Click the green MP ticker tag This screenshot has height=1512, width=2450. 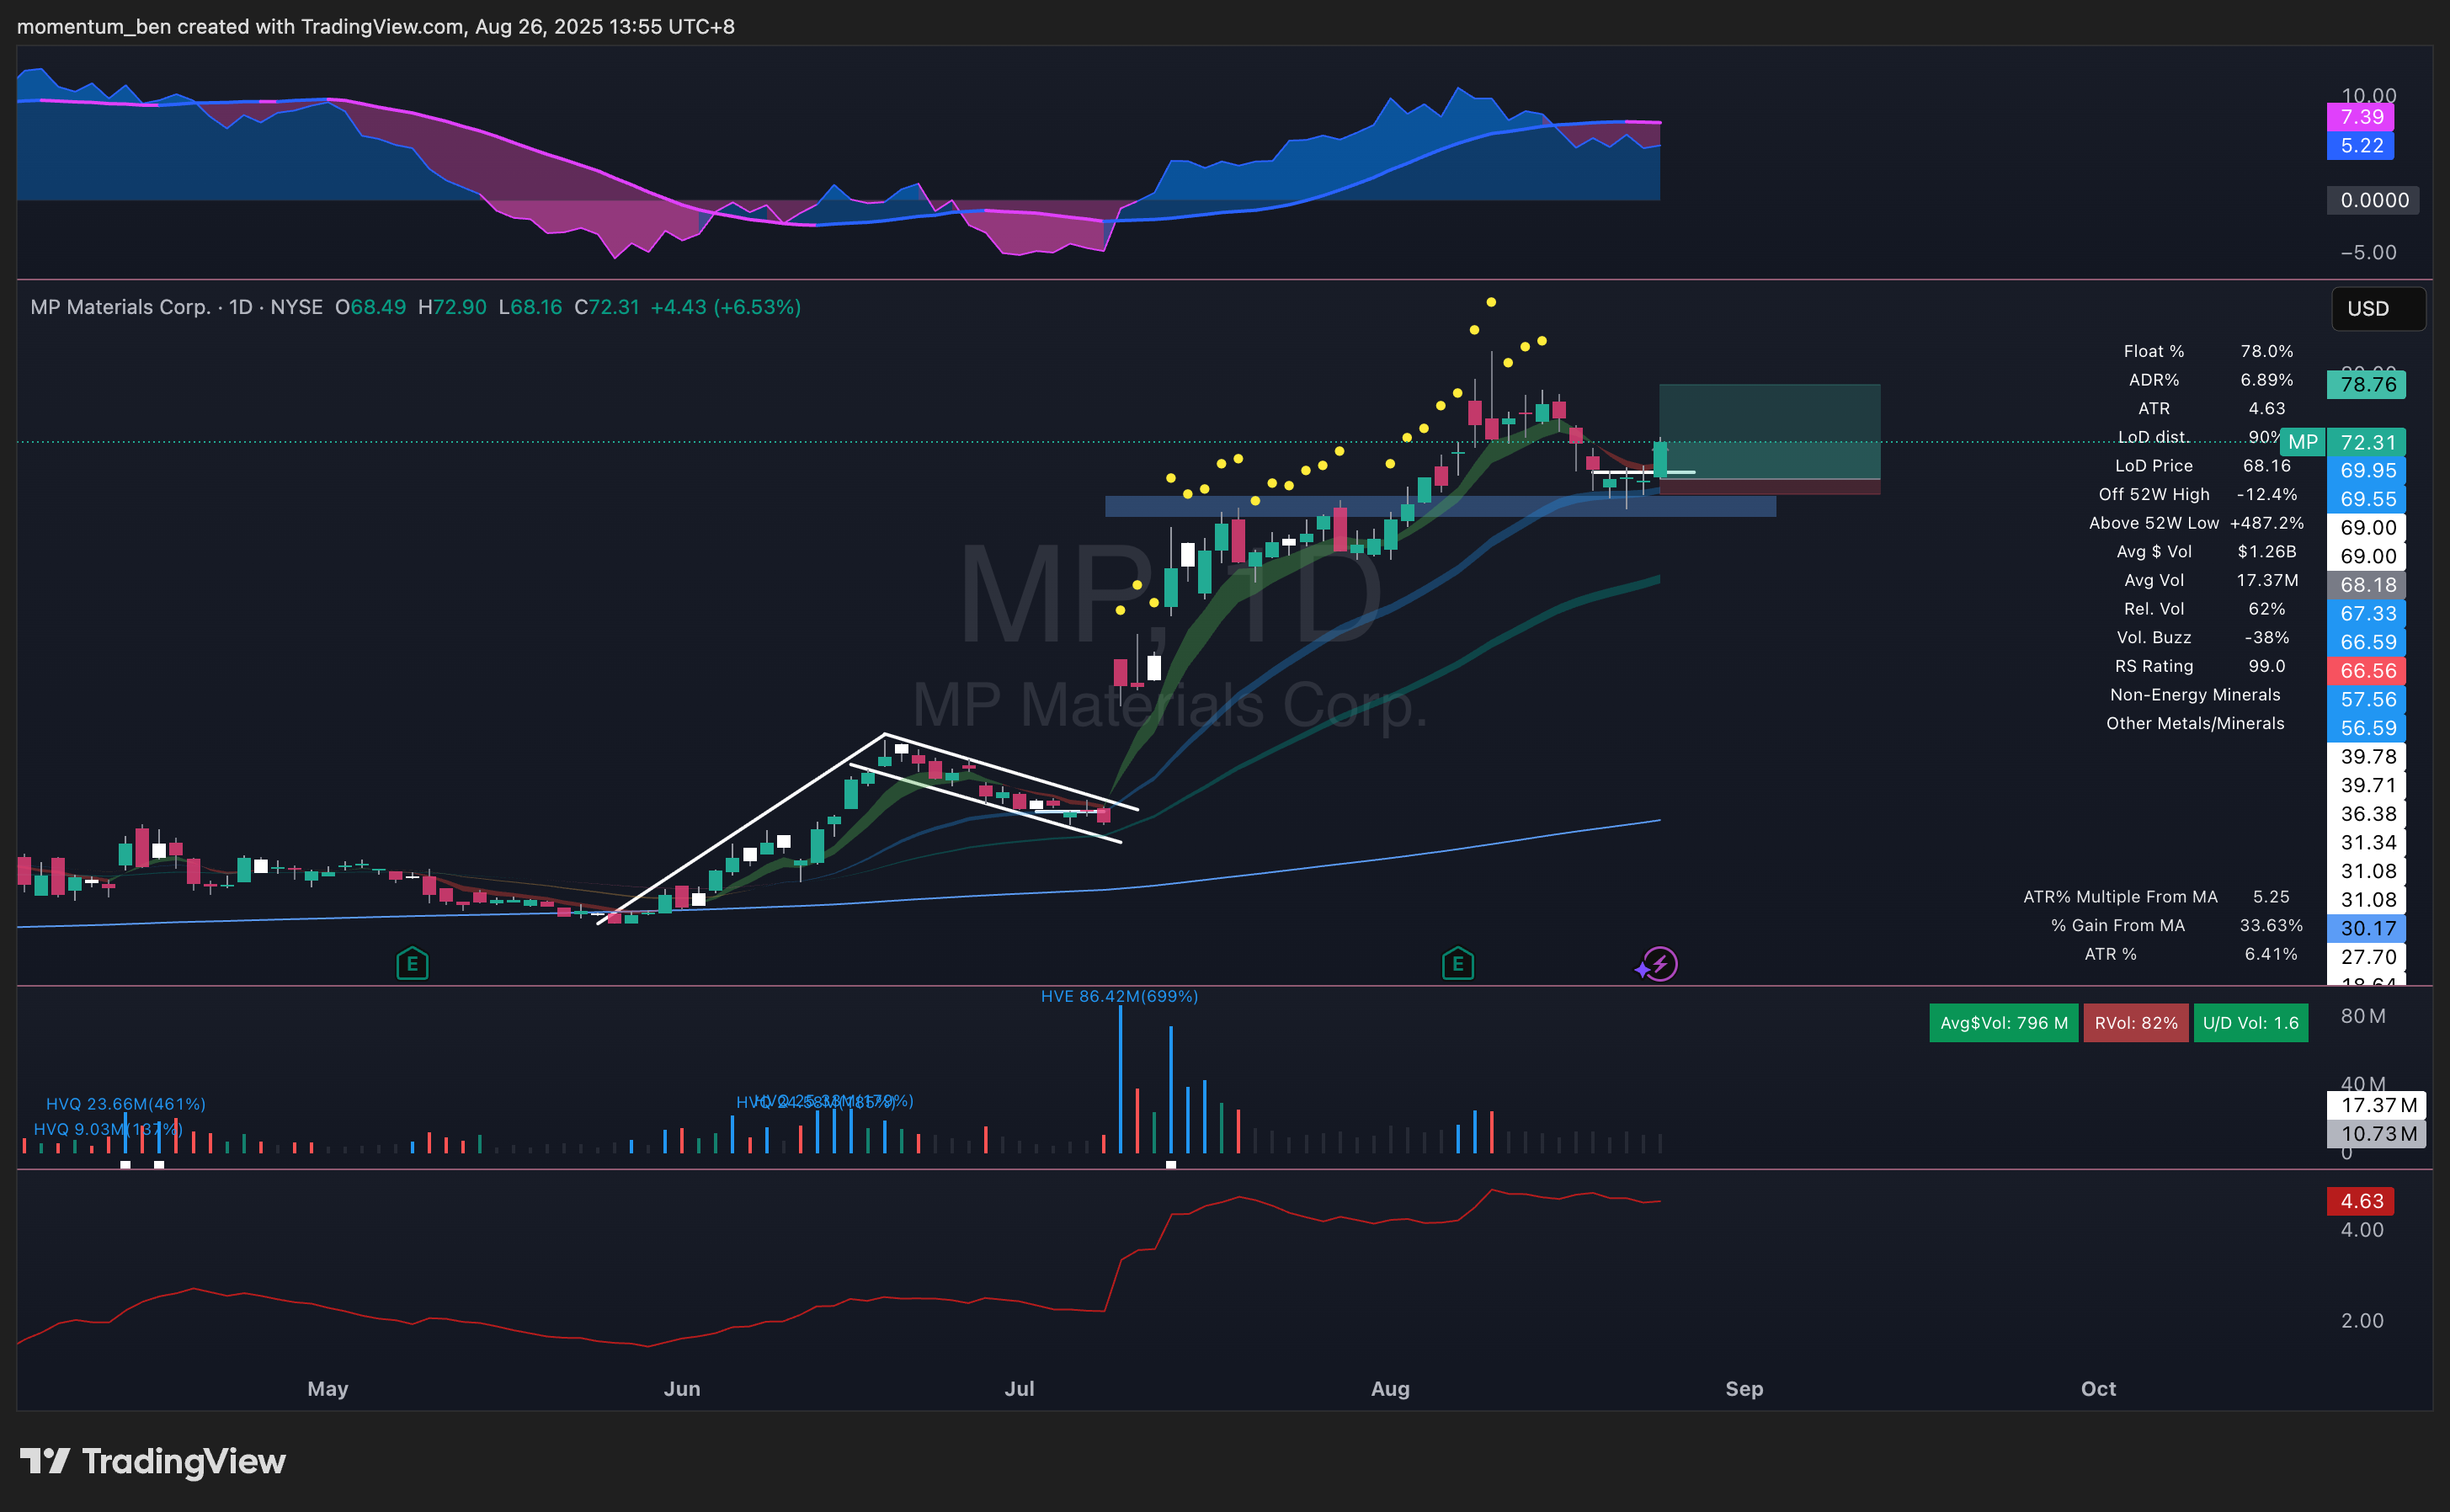coord(2301,442)
